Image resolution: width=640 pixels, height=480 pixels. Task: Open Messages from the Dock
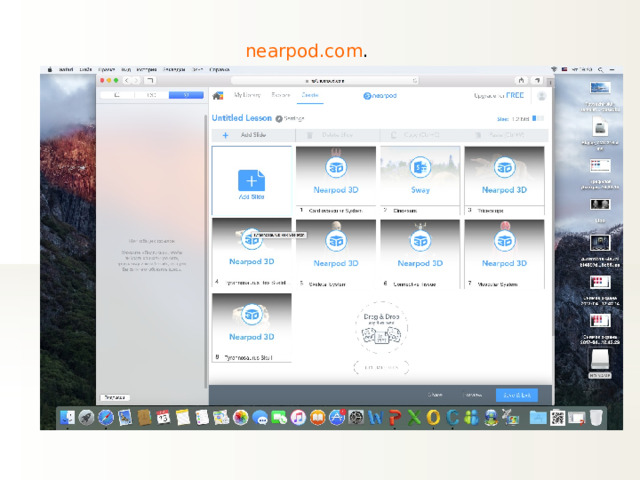click(x=260, y=418)
